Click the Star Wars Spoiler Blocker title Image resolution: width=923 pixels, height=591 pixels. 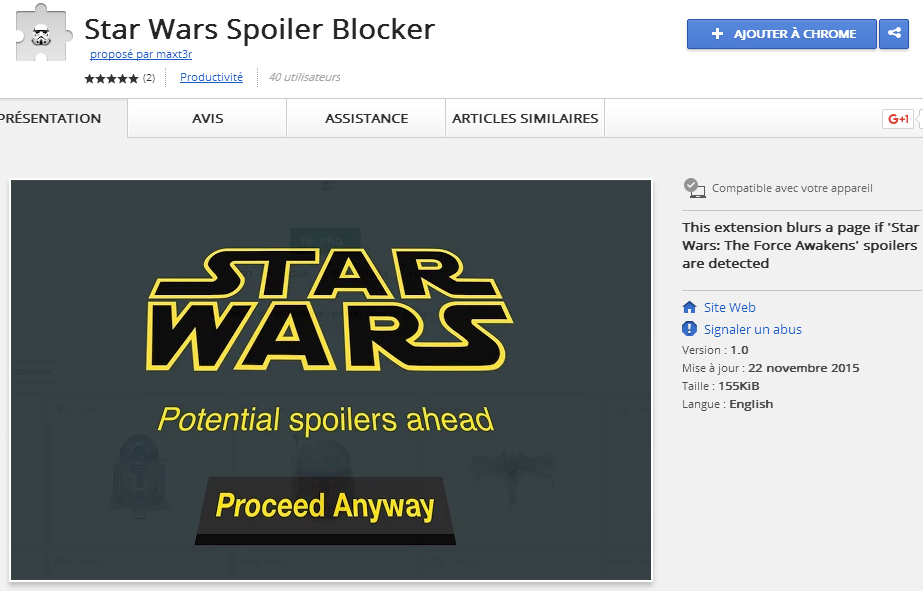tap(260, 29)
